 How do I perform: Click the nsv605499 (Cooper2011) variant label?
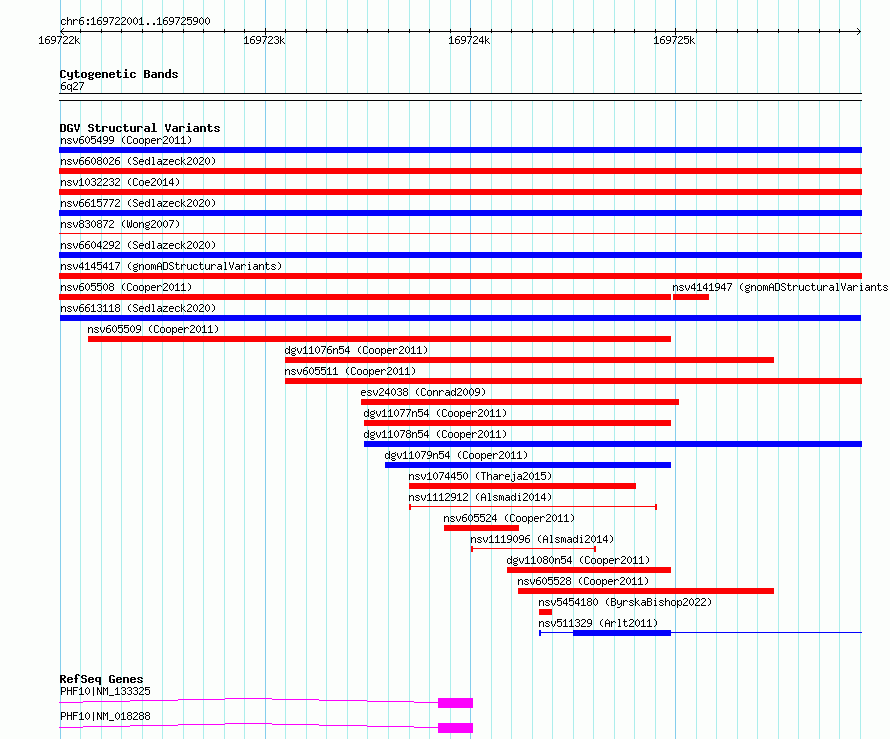coord(126,140)
